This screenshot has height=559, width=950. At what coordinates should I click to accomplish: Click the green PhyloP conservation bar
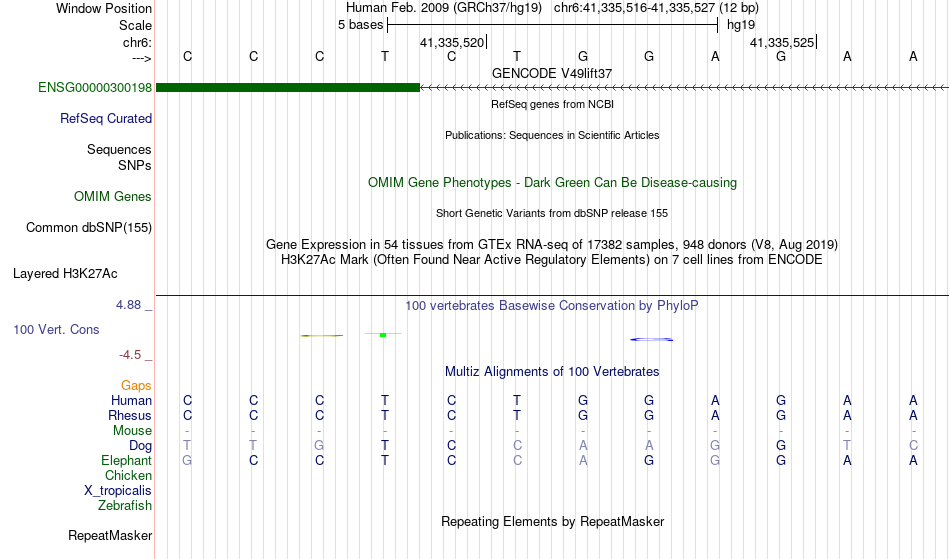[x=383, y=334]
